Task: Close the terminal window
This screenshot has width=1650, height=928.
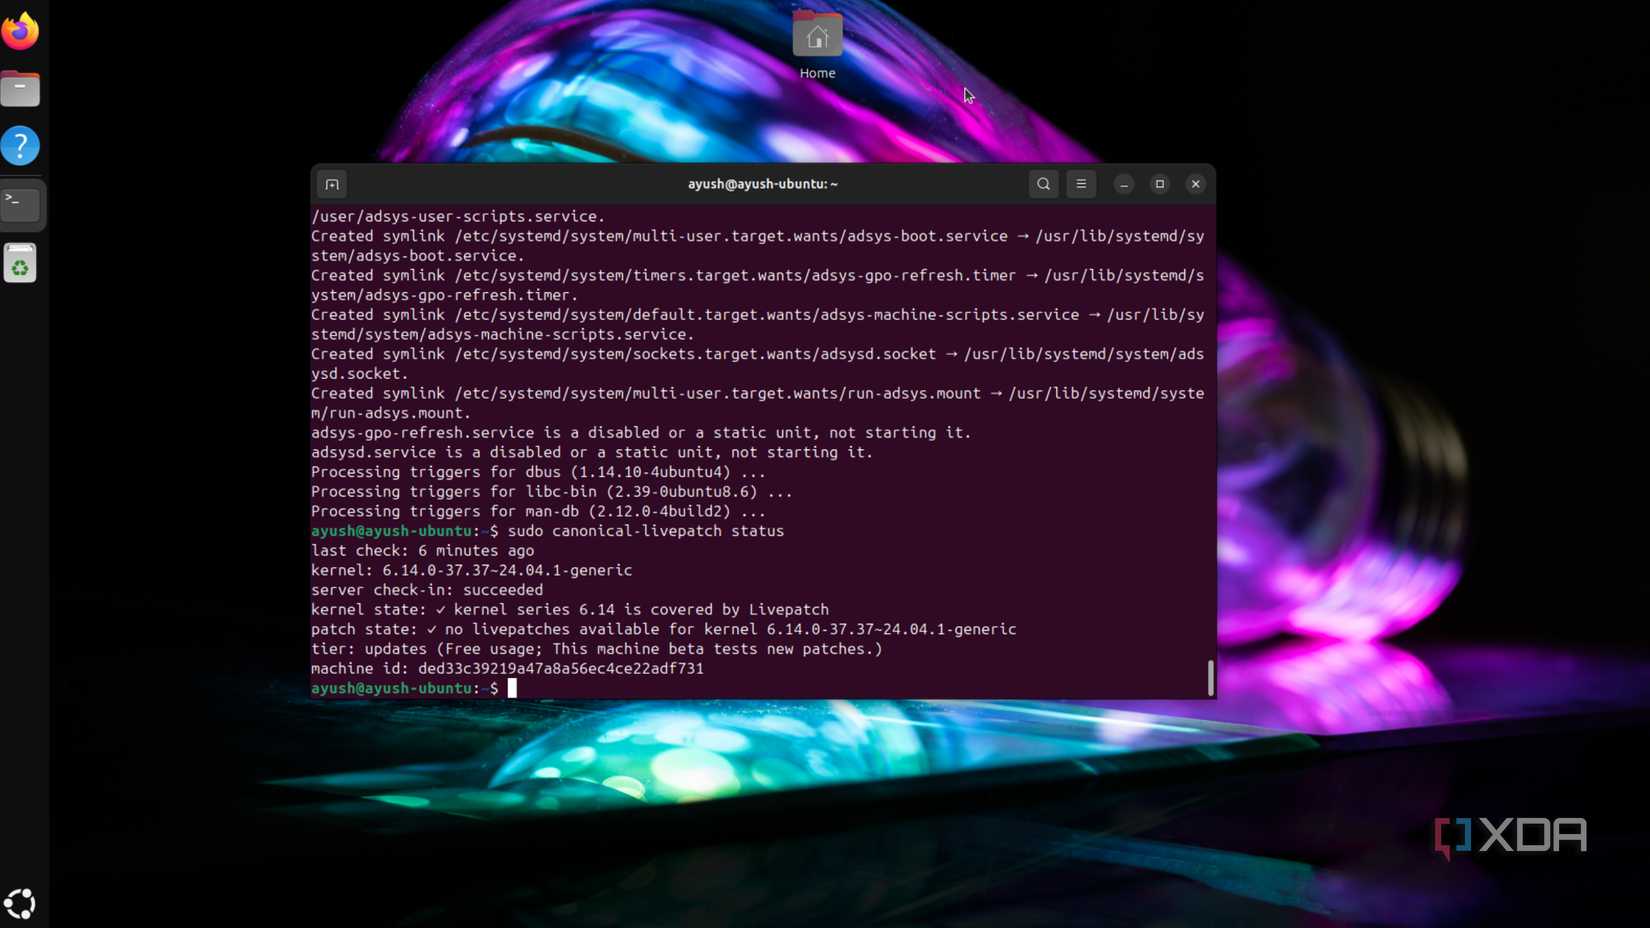Action: pyautogui.click(x=1195, y=184)
